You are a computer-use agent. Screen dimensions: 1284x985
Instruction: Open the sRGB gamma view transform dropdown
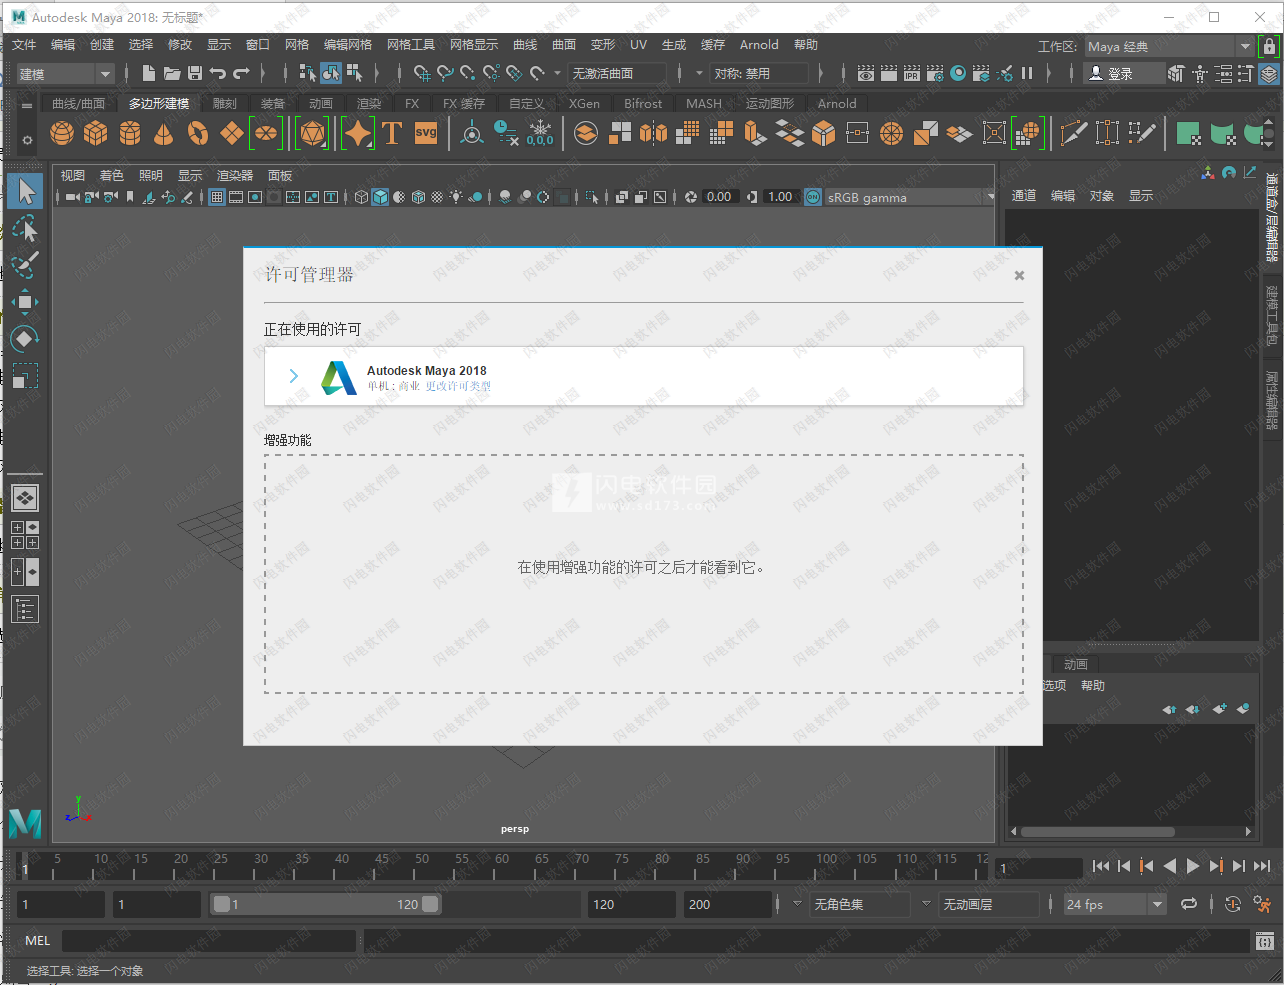tap(909, 197)
